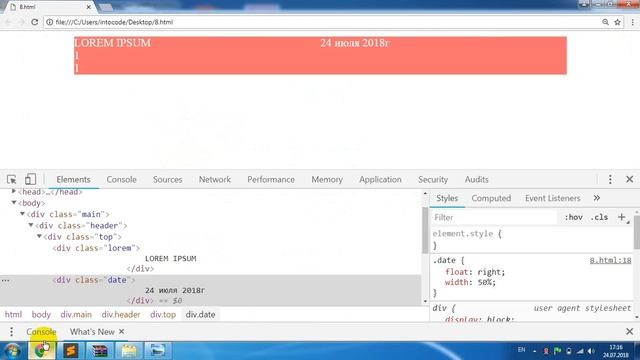Open zoom magnifier icon in address bar
Screen dimensions: 640x360
tap(605, 22)
